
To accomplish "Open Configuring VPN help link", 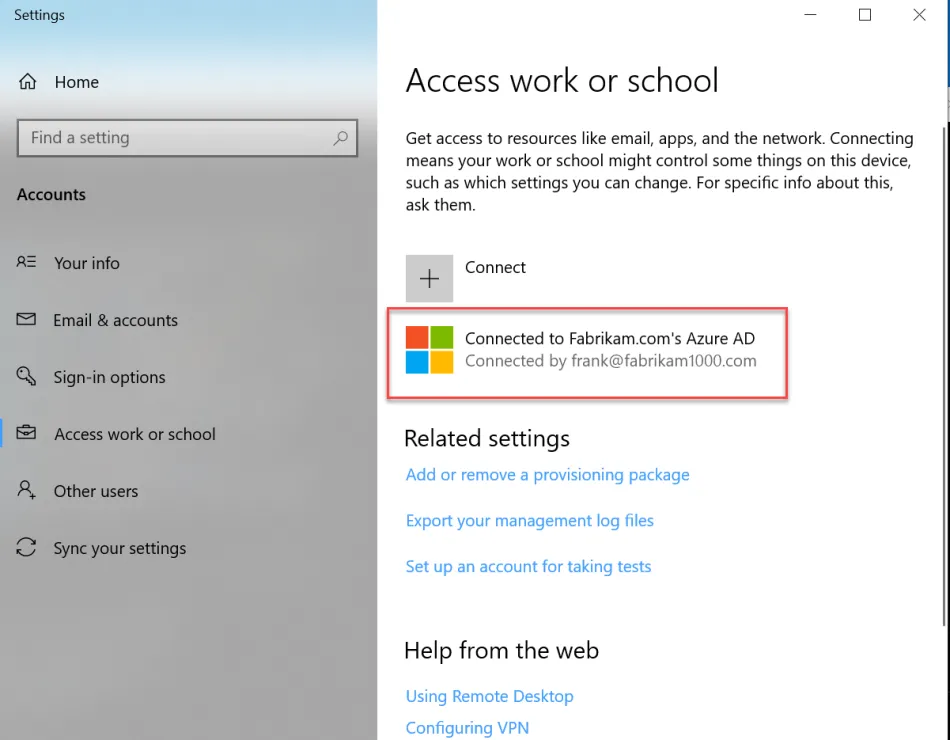I will [467, 728].
